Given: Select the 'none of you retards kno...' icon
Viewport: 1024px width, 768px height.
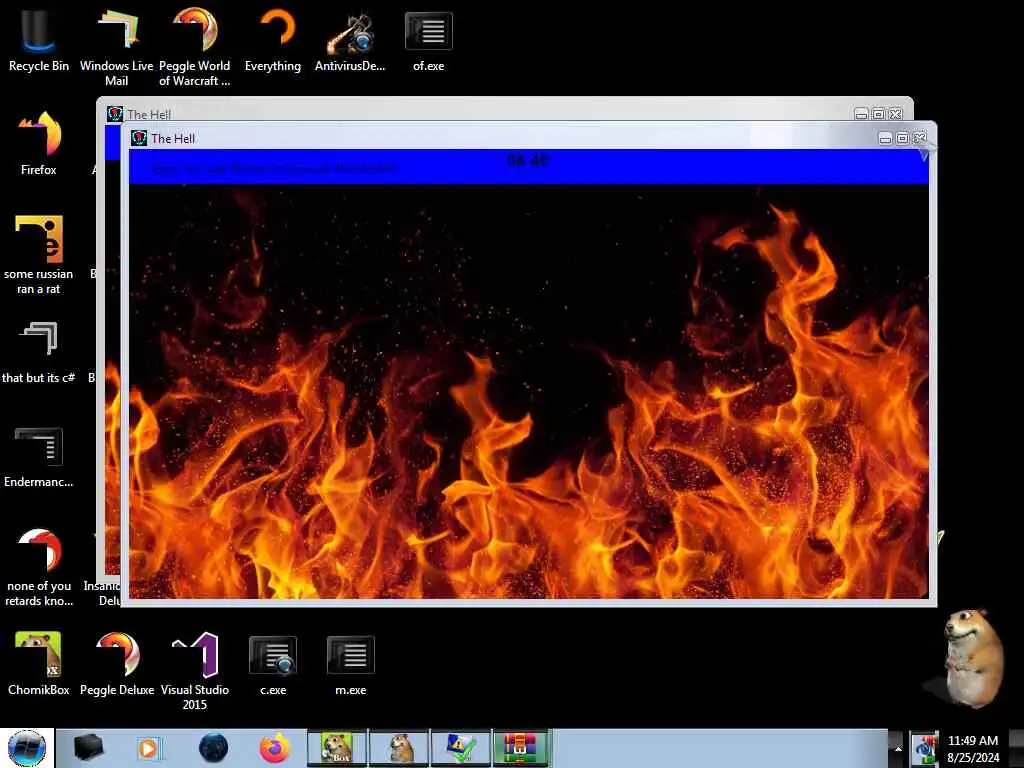Looking at the screenshot, I should coord(39,567).
